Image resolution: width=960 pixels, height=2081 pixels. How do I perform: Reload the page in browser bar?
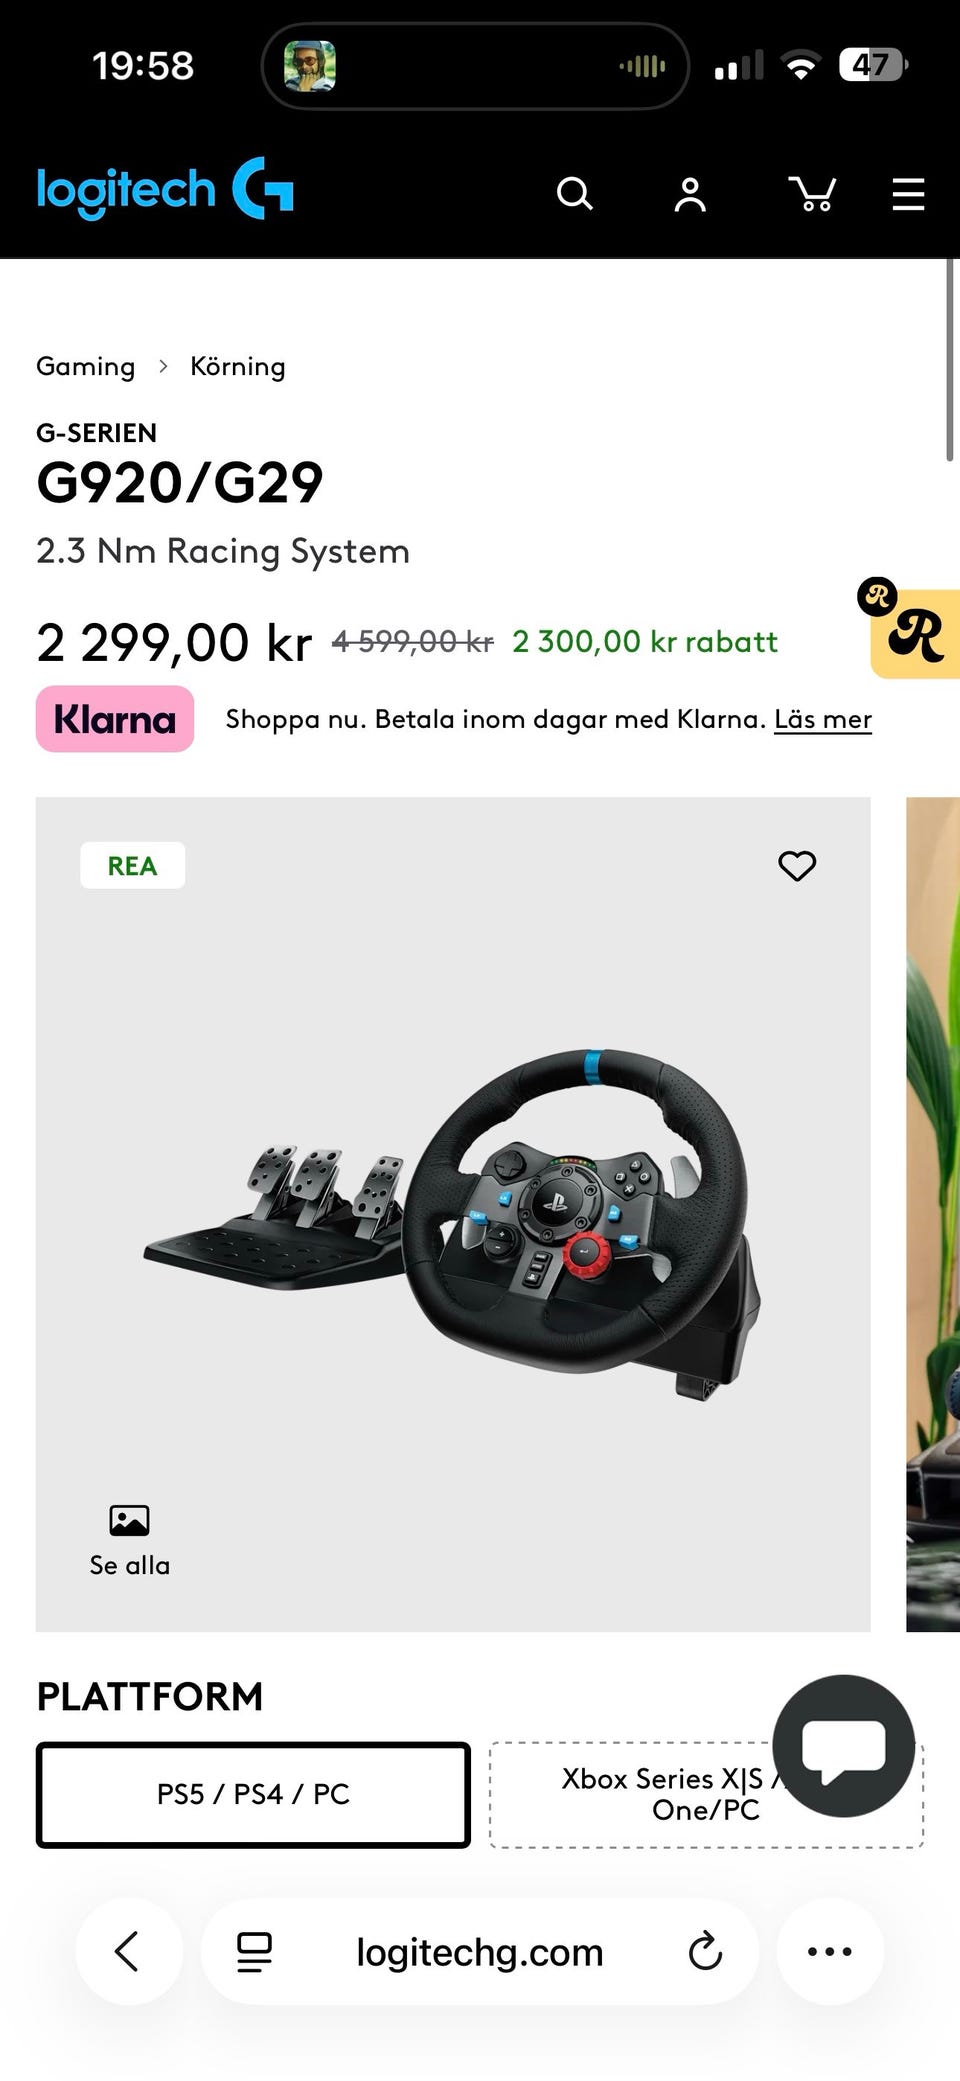pos(705,1951)
